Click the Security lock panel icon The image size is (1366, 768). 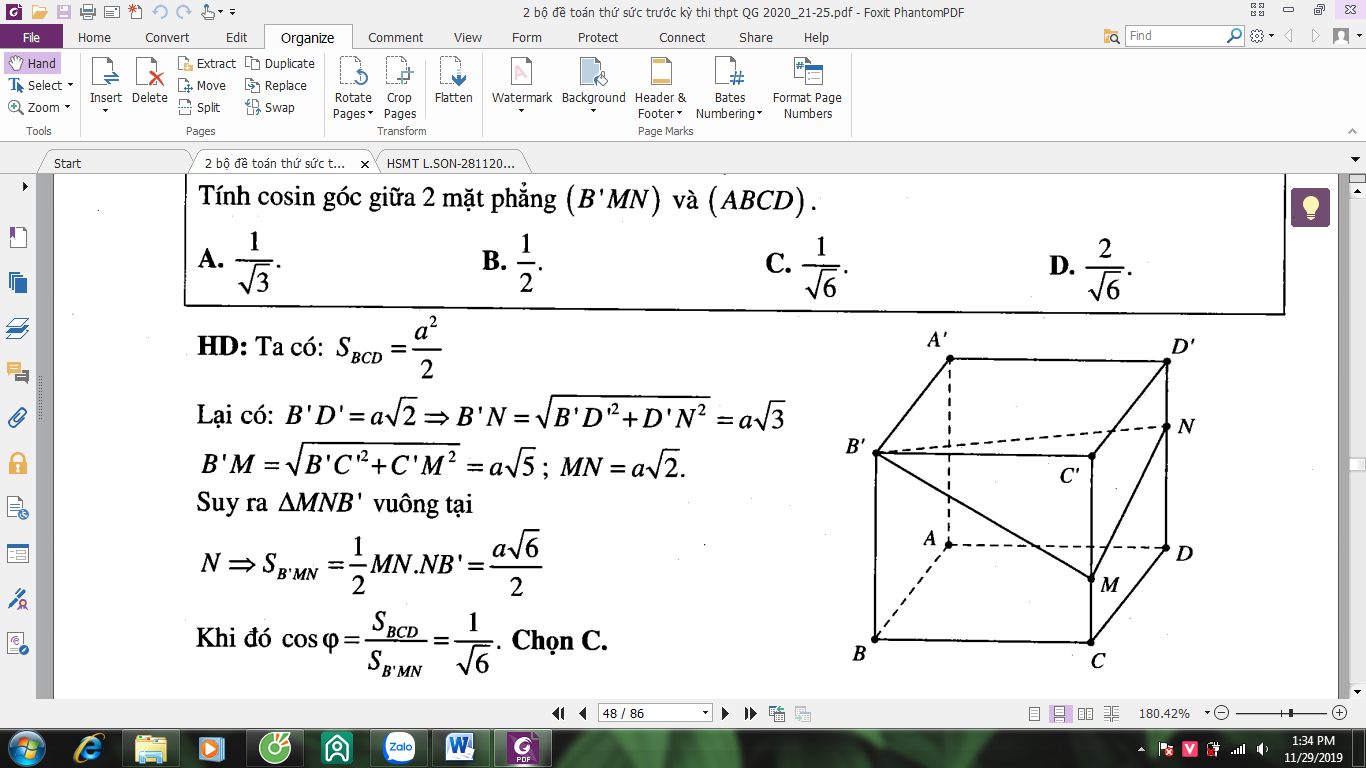[18, 463]
